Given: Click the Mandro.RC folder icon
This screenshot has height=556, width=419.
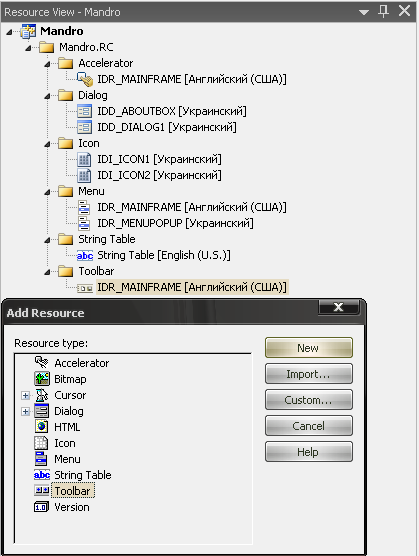Looking at the screenshot, I should coord(46,47).
